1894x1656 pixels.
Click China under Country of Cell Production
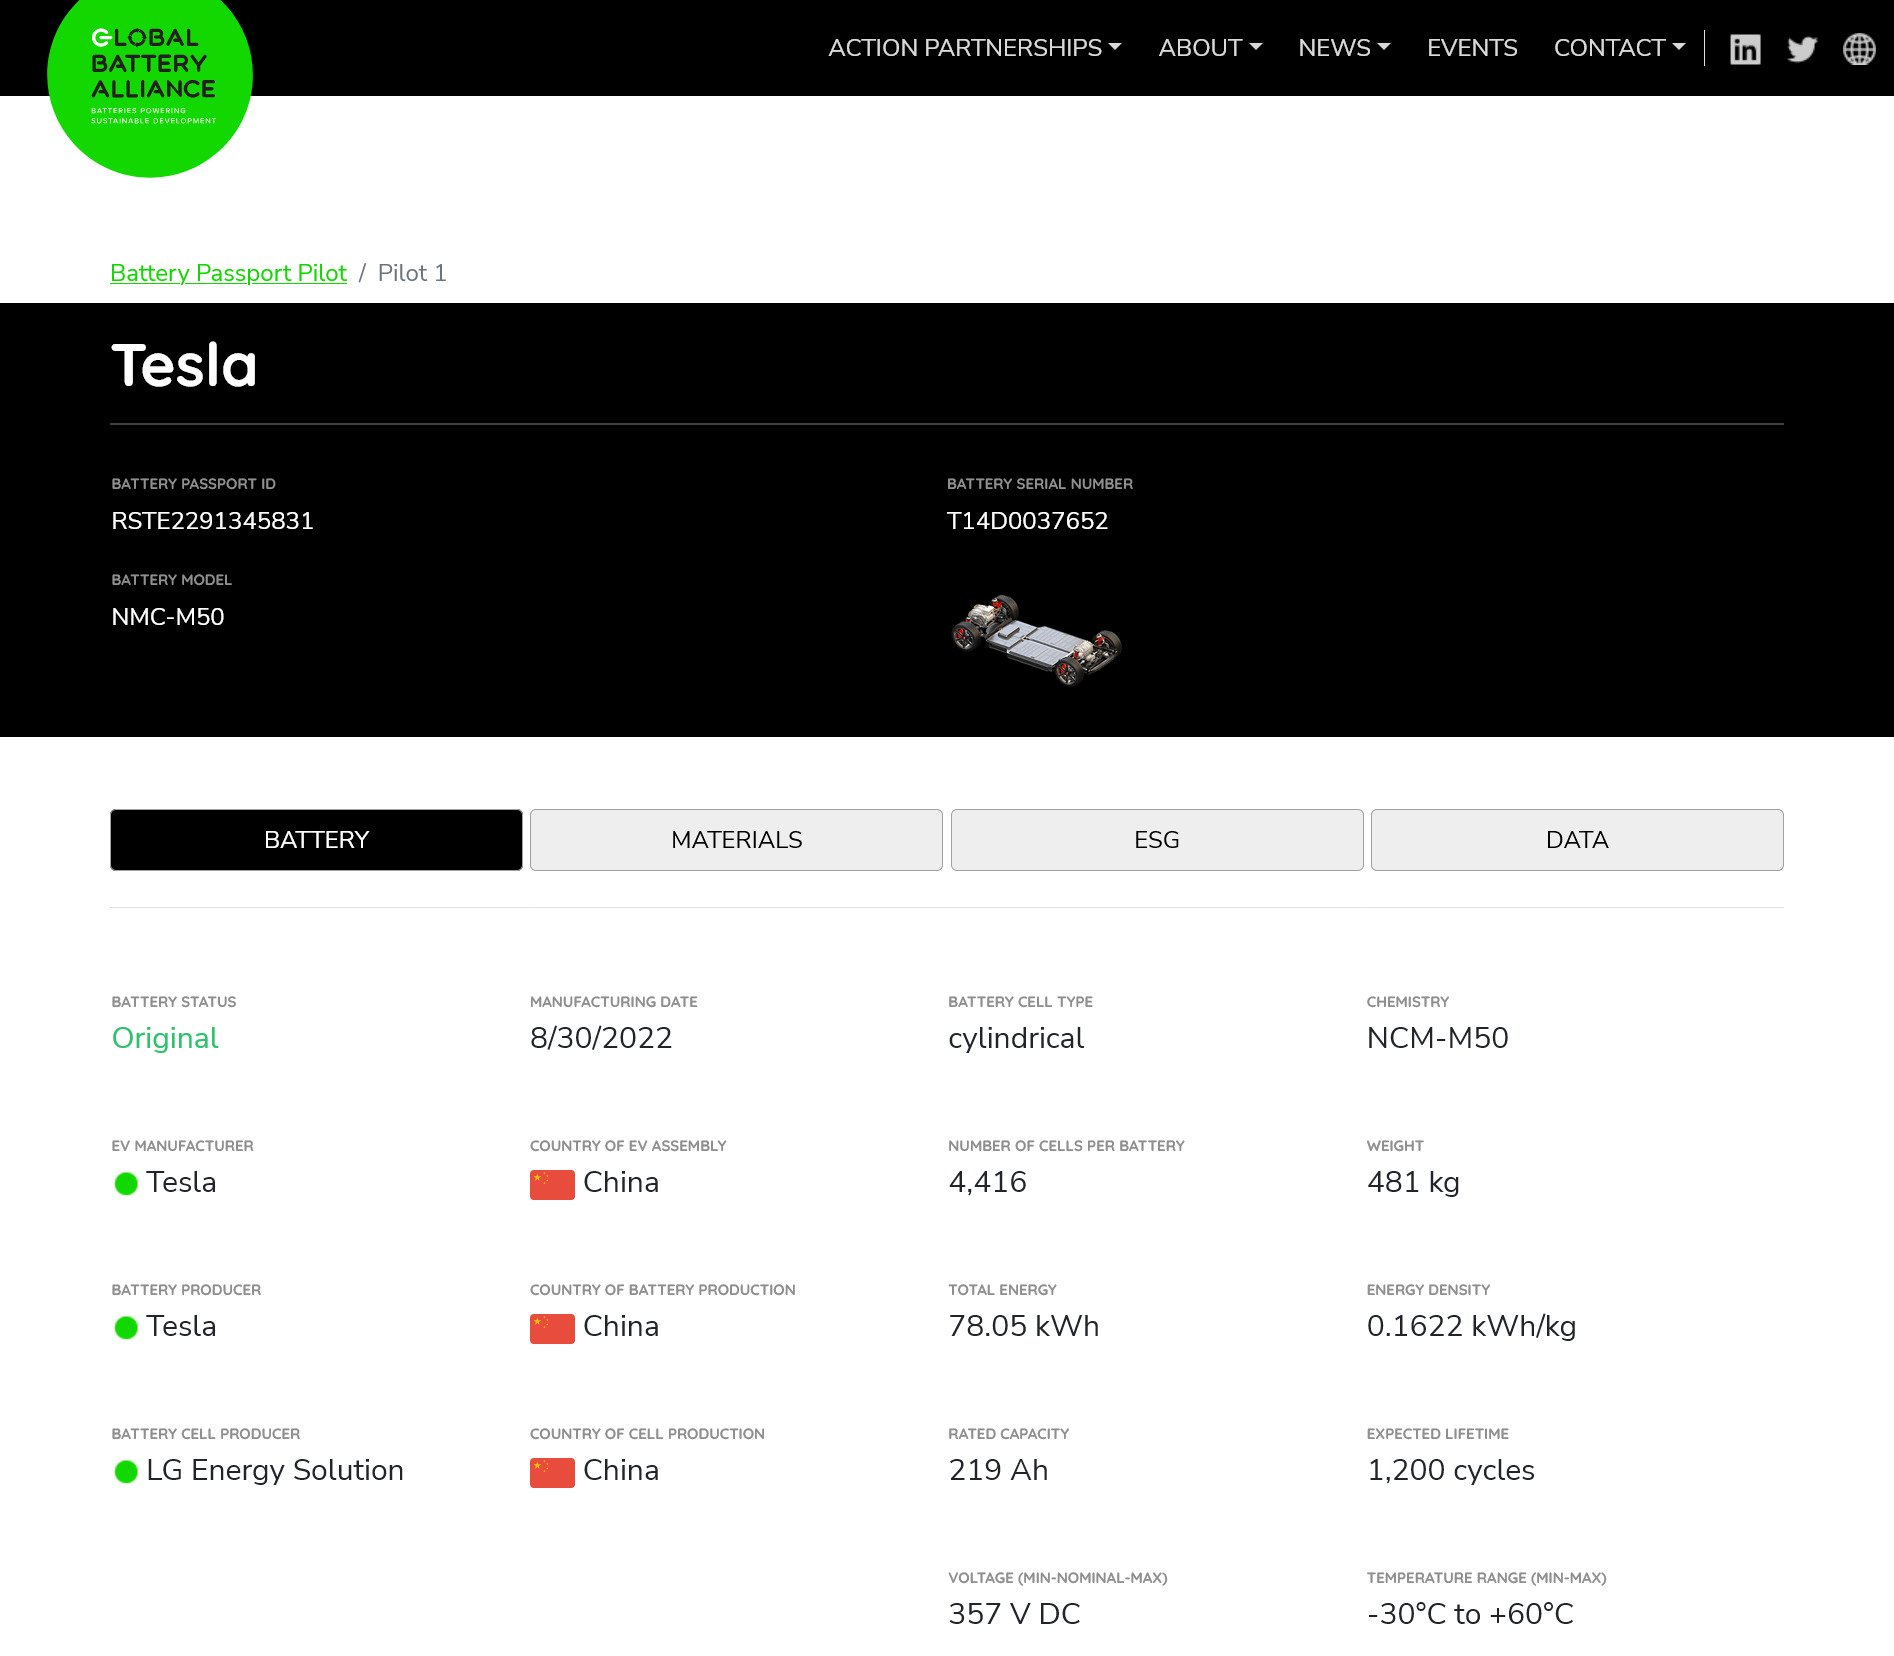621,1470
